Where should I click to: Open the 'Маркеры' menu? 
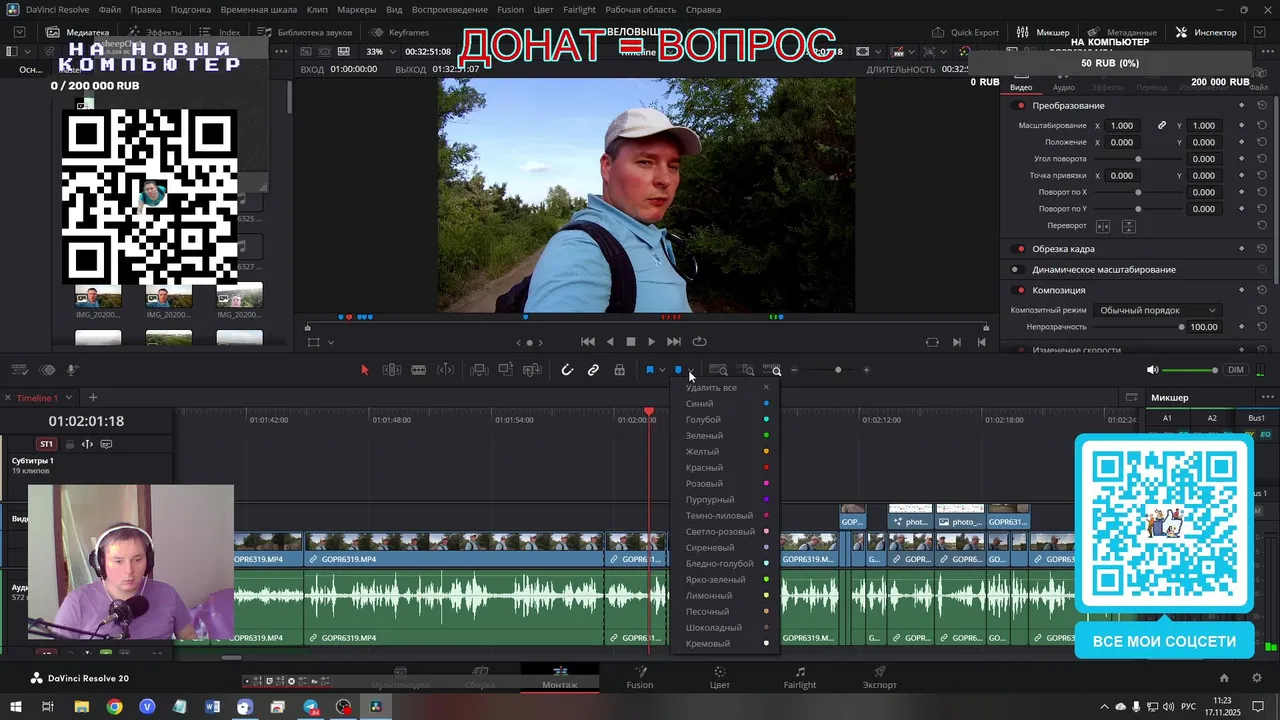pos(356,9)
